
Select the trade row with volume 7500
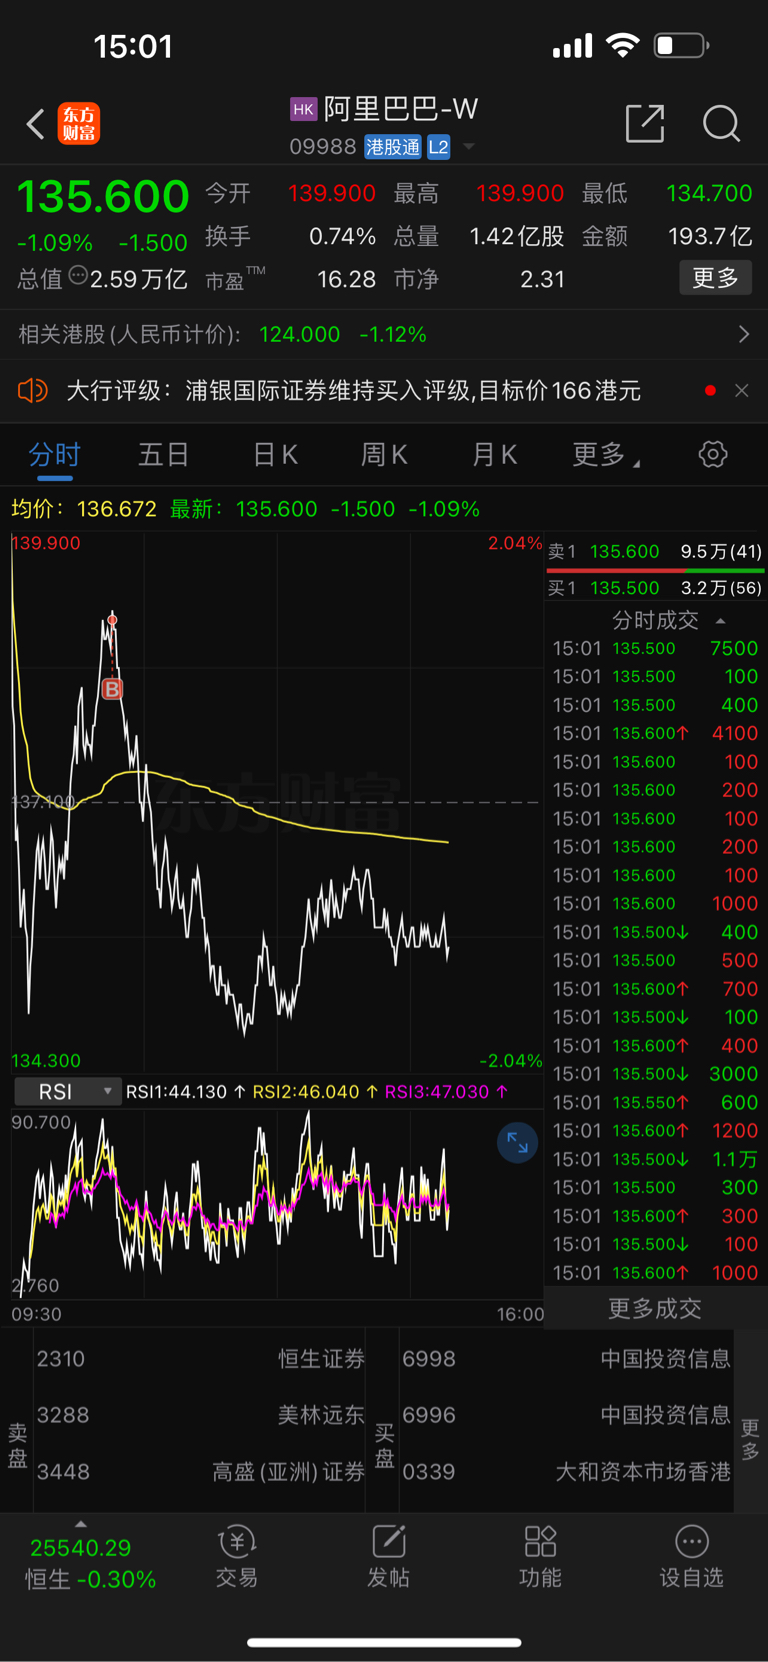tap(655, 649)
